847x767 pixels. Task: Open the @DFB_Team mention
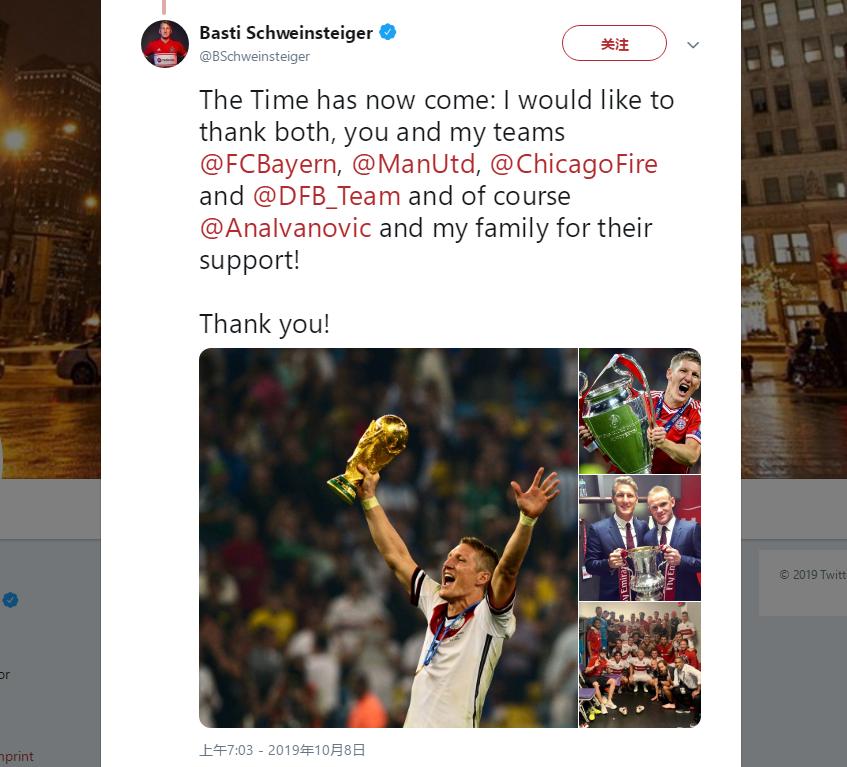coord(327,196)
